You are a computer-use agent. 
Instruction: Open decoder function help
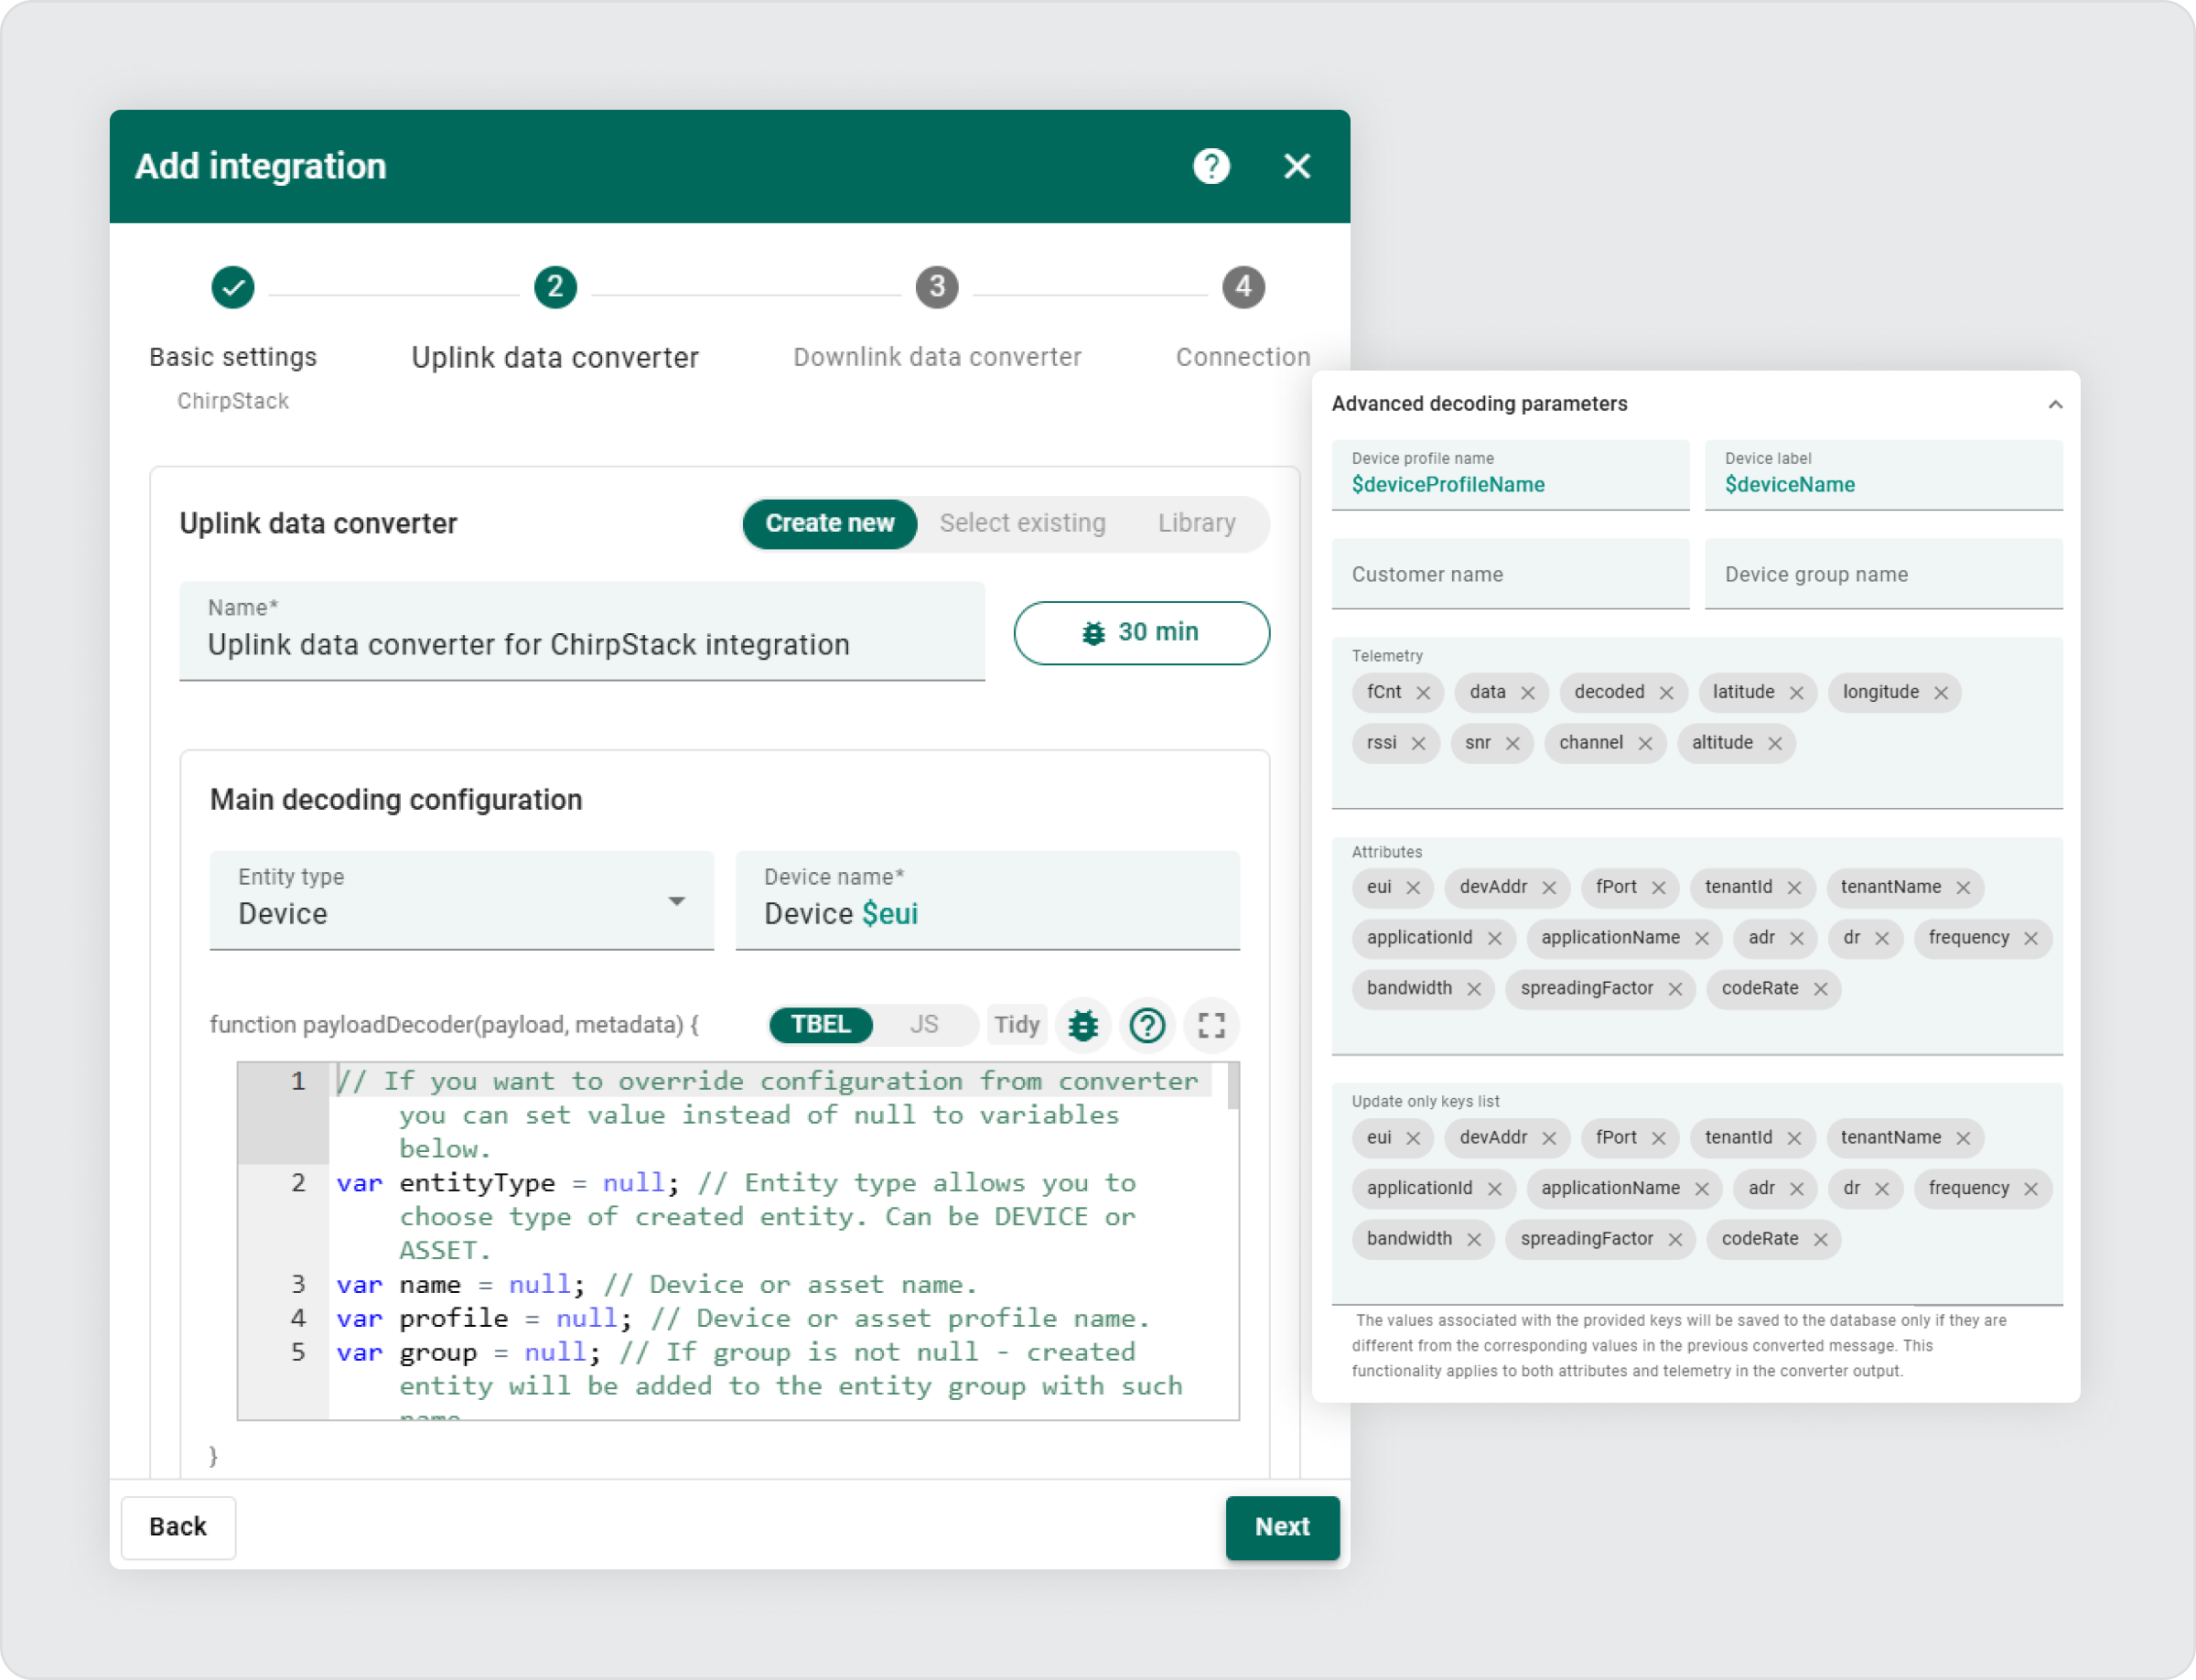point(1147,1025)
